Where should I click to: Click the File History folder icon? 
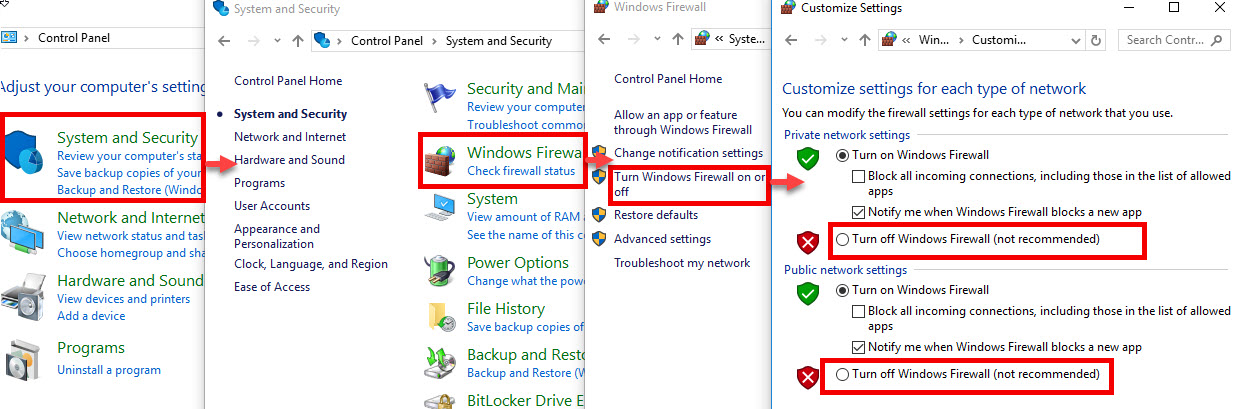pyautogui.click(x=441, y=317)
